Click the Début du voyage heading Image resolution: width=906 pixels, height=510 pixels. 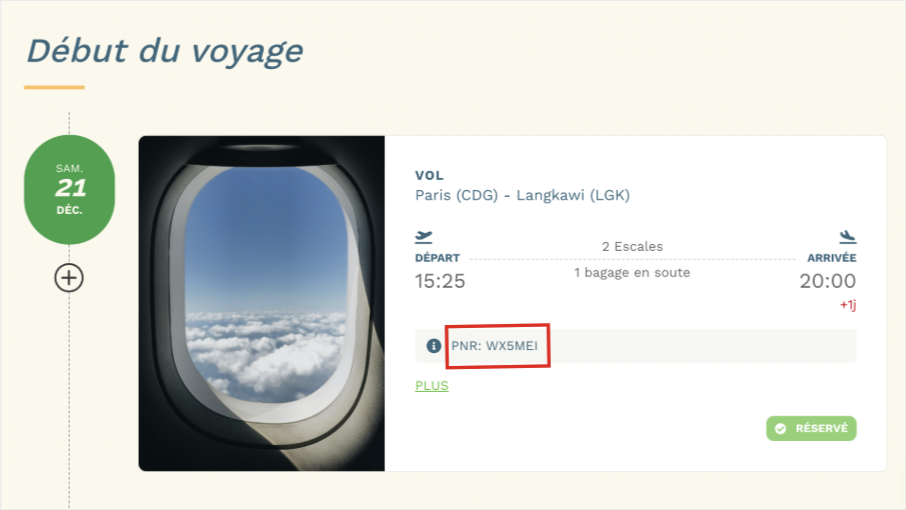click(165, 51)
